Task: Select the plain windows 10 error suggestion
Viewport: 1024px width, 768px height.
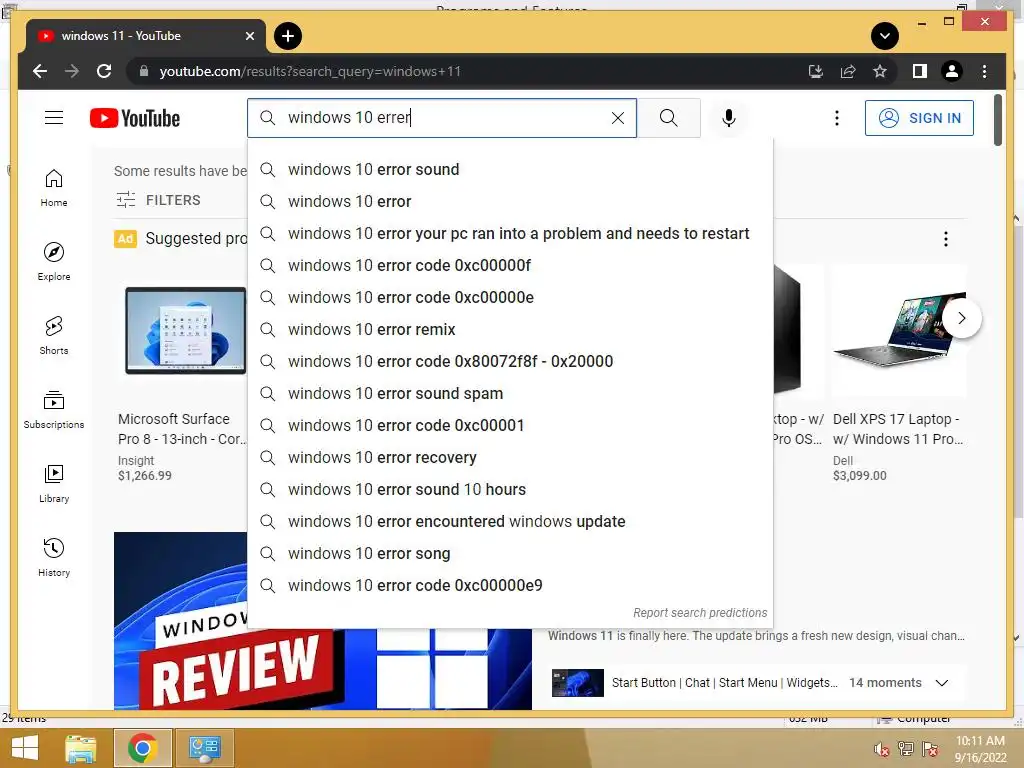Action: [x=511, y=201]
